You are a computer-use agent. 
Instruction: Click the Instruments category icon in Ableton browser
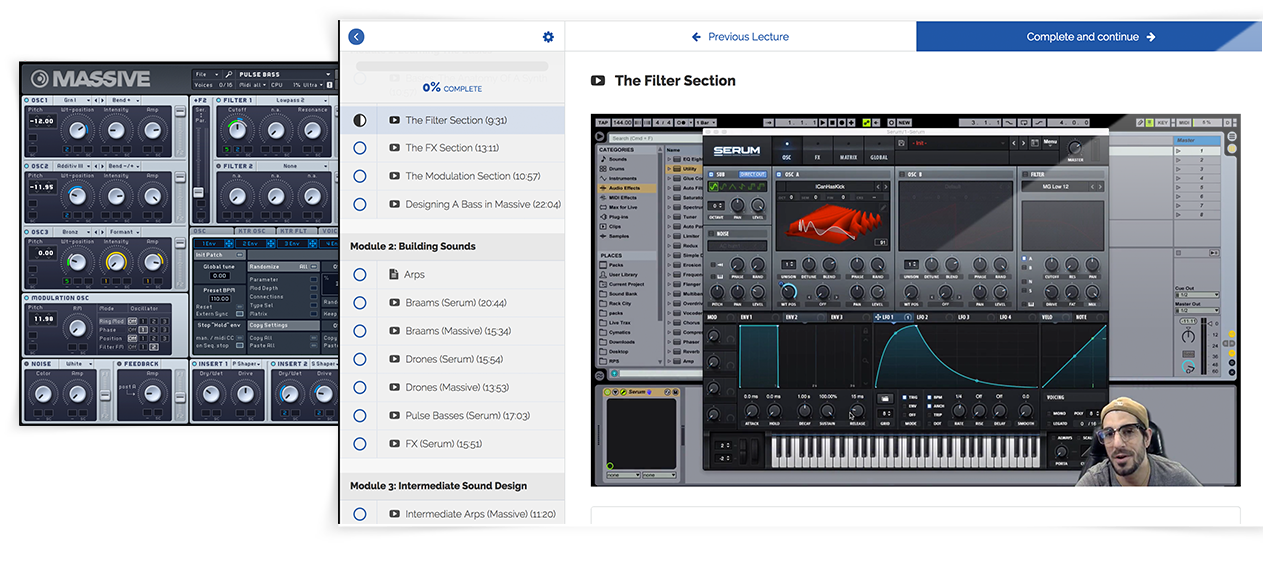tap(603, 178)
